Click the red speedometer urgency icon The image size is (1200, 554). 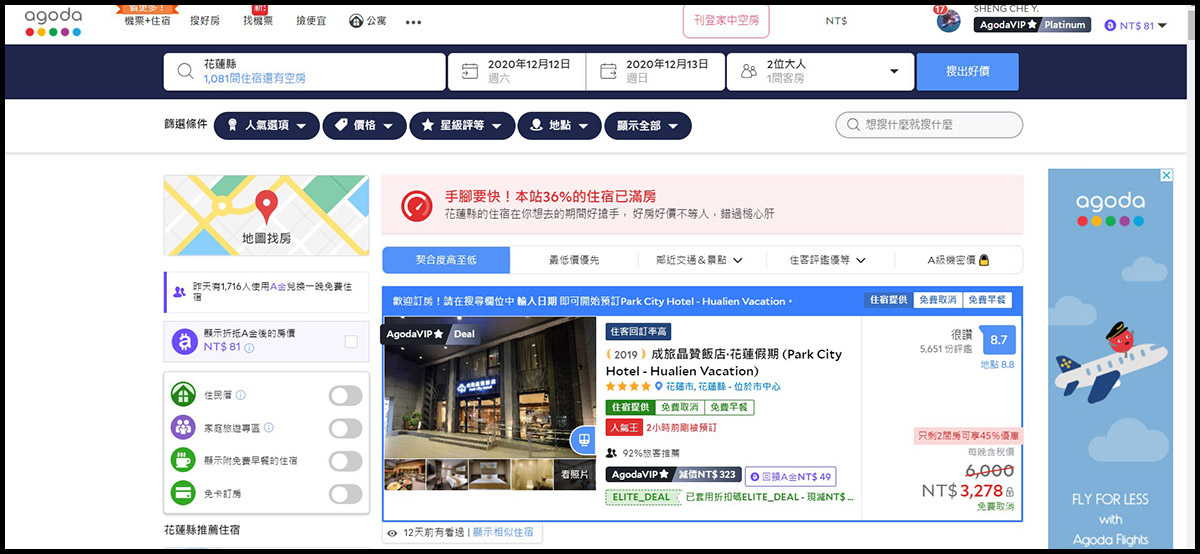coord(416,204)
